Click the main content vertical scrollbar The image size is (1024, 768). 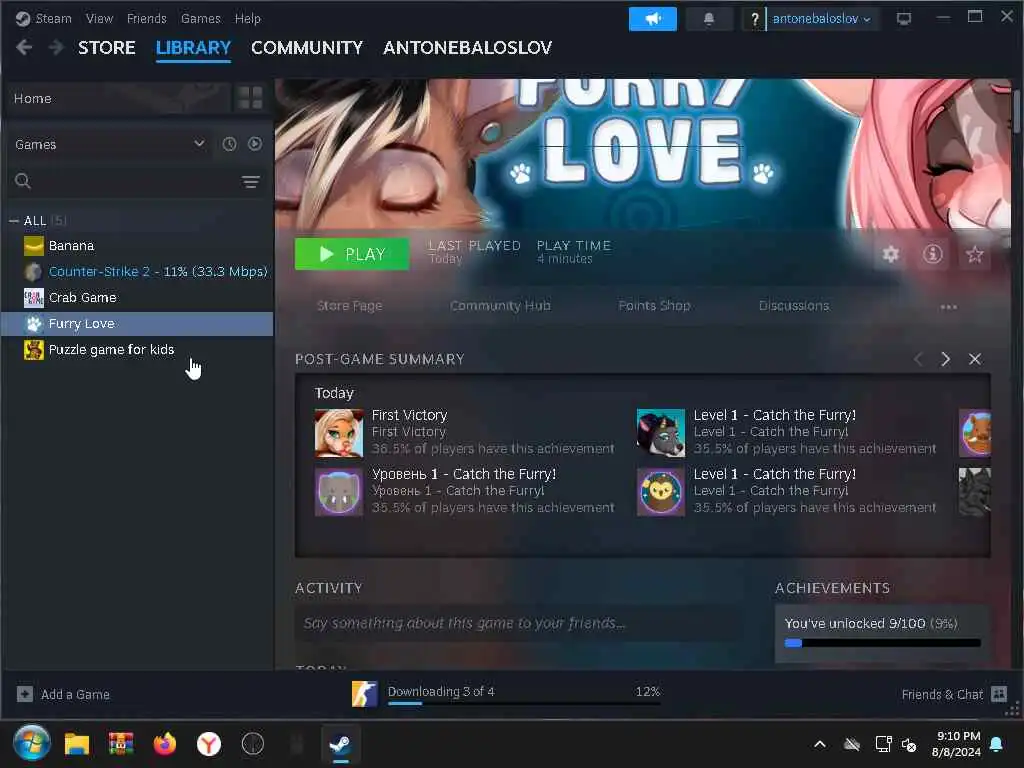pyautogui.click(x=1016, y=110)
